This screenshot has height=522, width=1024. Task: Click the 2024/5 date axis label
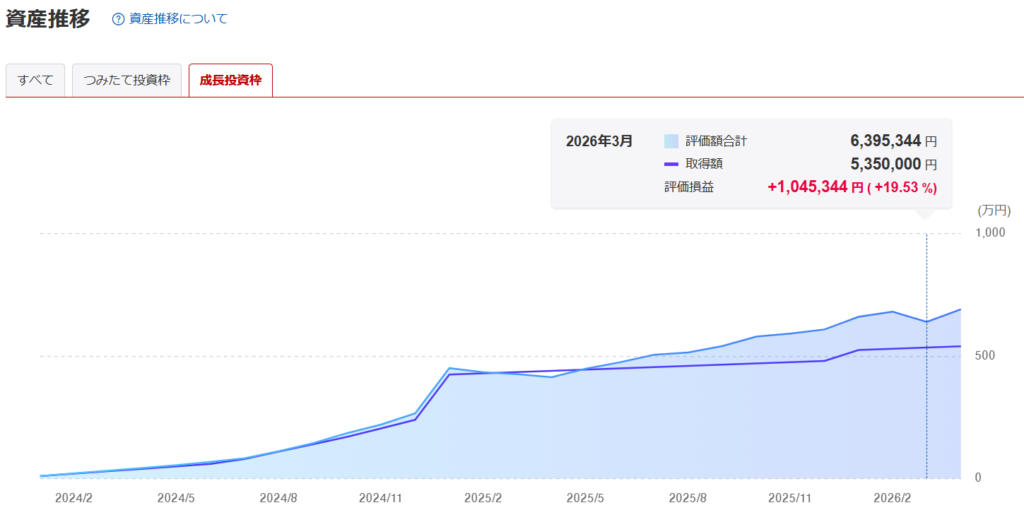click(177, 497)
